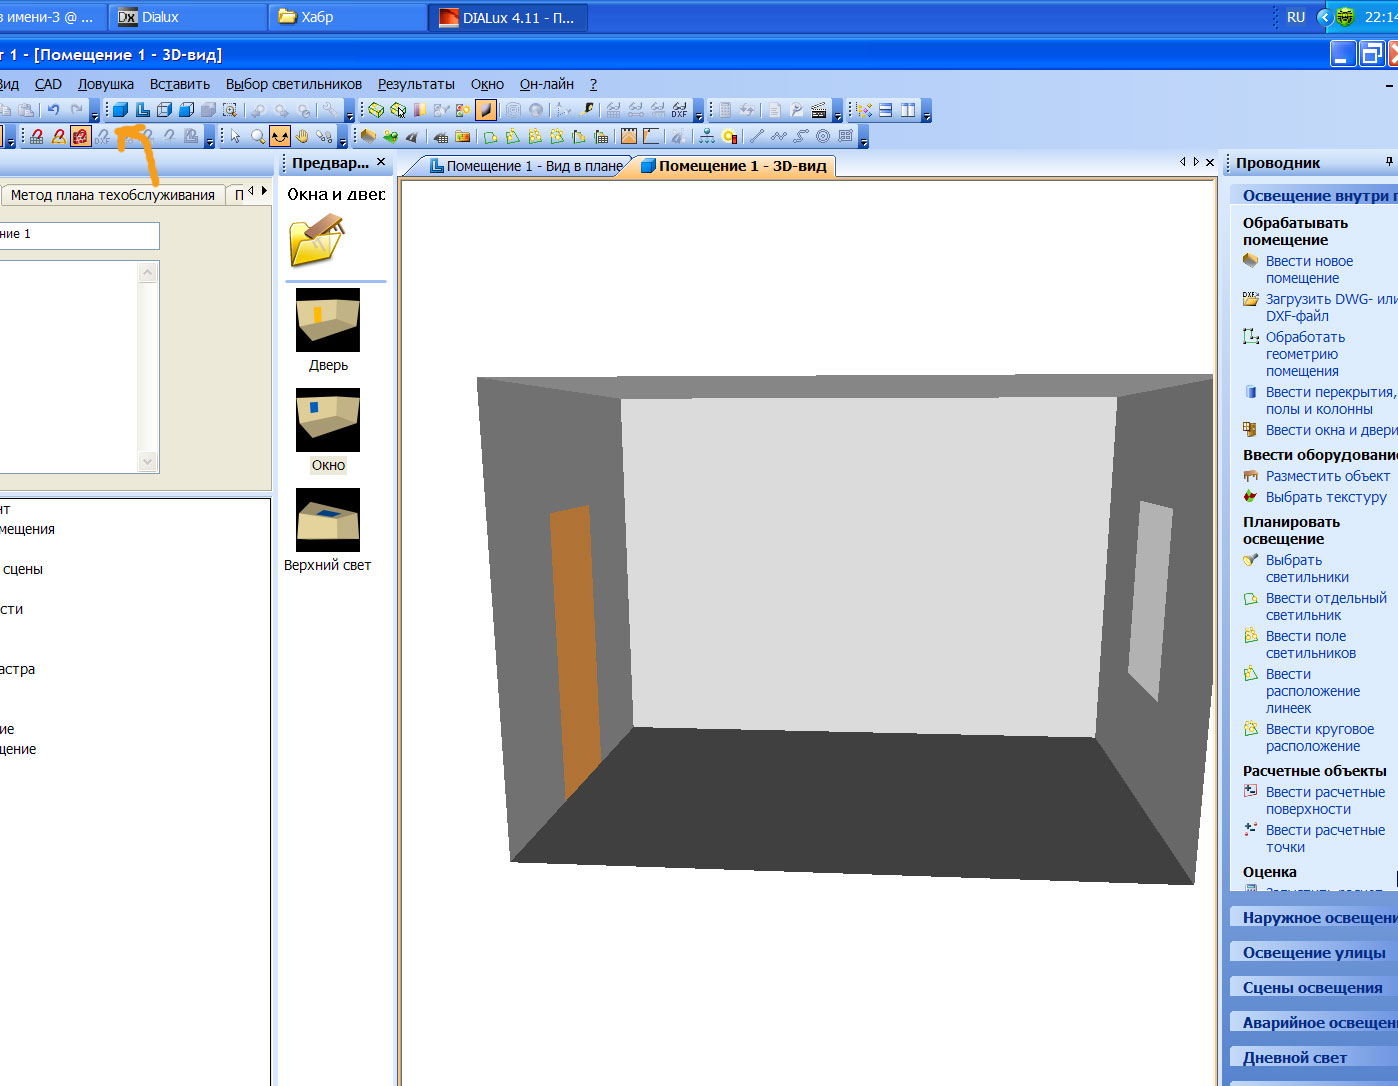Click the pin icon on Проводник panel

[1389, 162]
